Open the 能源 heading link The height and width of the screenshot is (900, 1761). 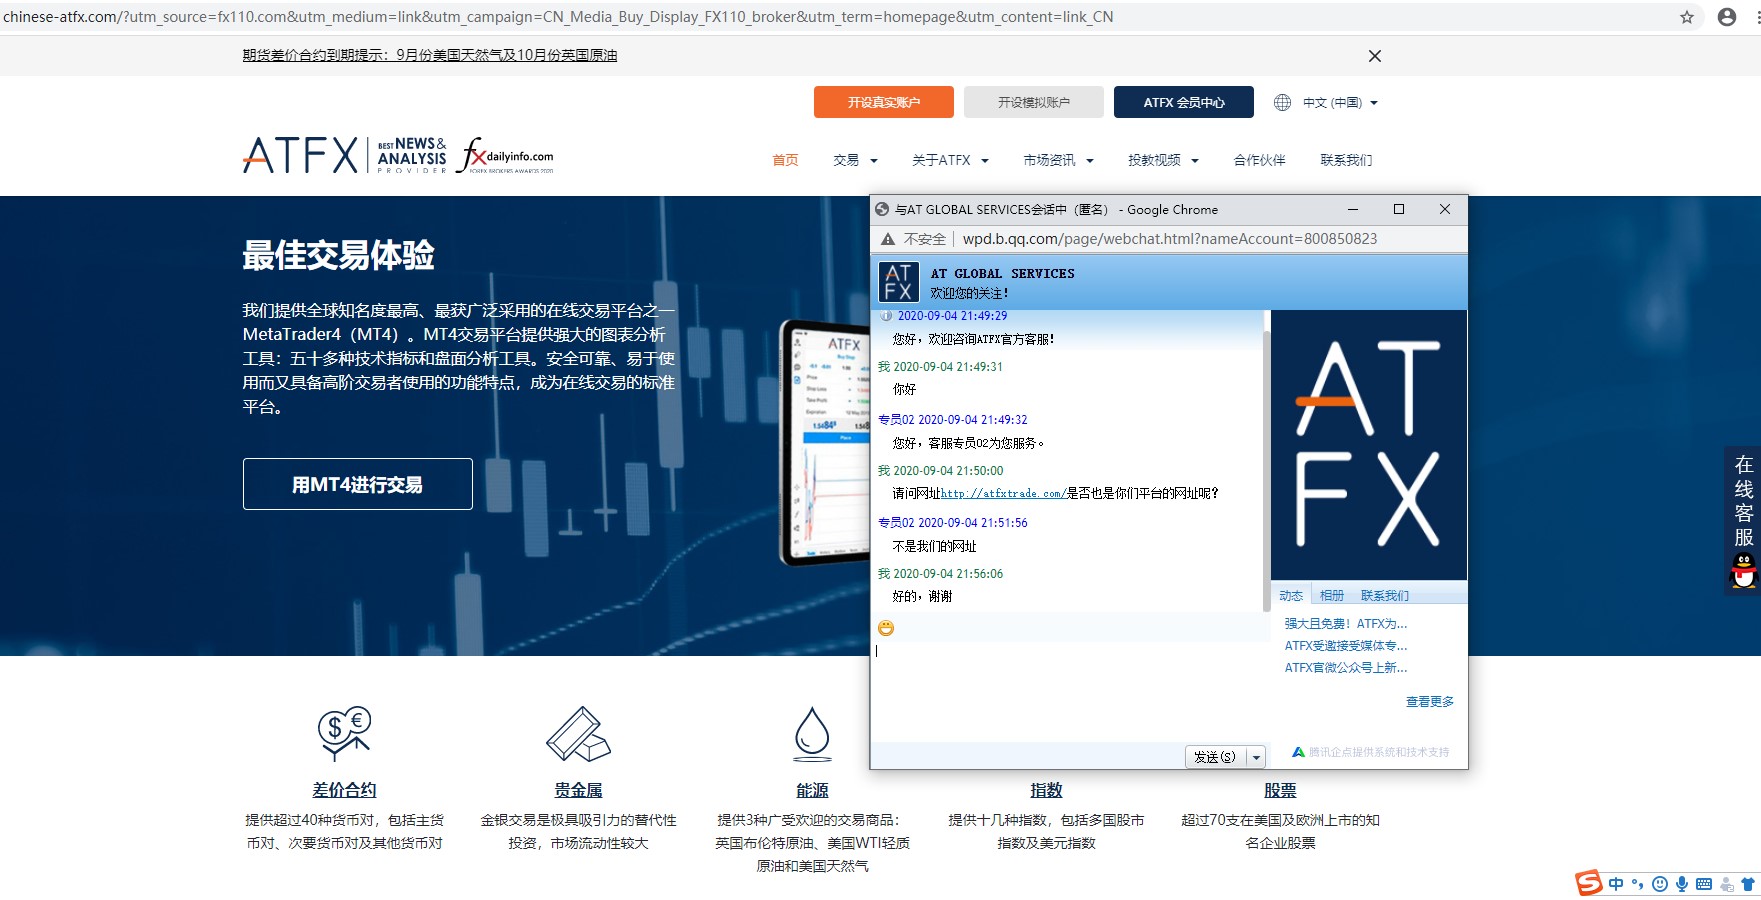812,790
